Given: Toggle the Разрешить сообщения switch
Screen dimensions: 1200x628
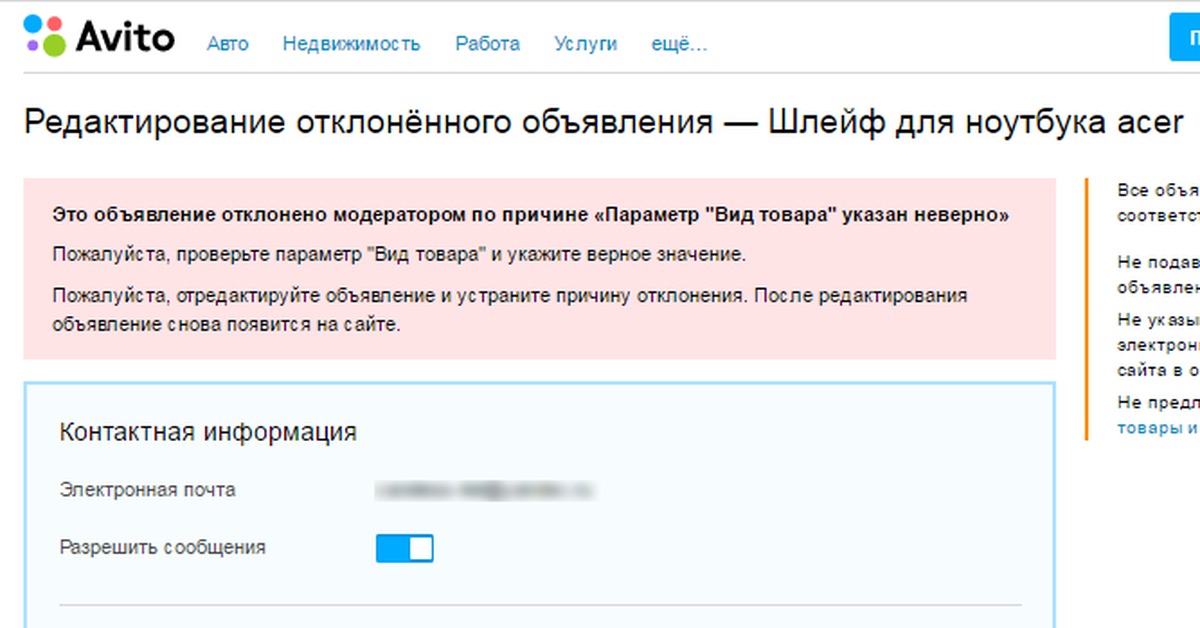Looking at the screenshot, I should [405, 548].
